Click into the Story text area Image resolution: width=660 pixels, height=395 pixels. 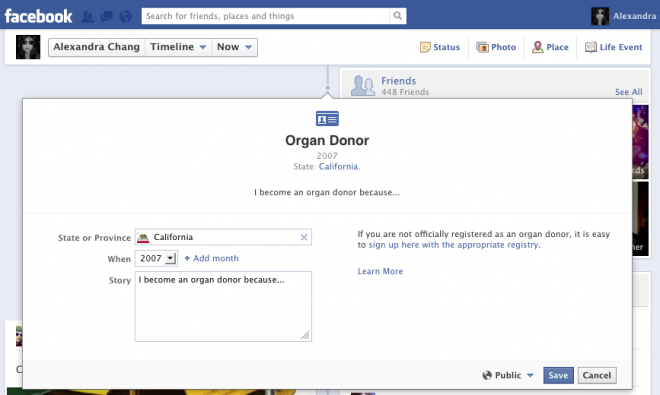tap(223, 307)
